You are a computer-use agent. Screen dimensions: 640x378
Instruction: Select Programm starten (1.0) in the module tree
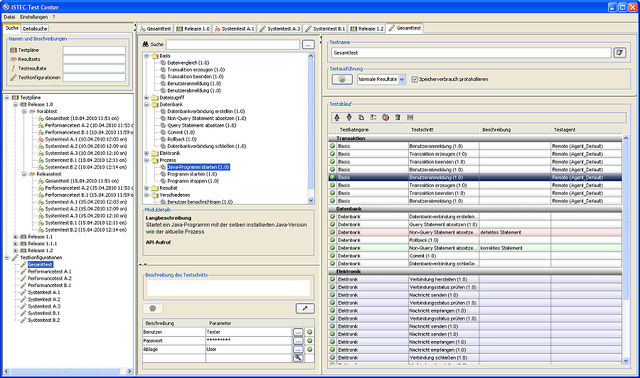point(192,174)
